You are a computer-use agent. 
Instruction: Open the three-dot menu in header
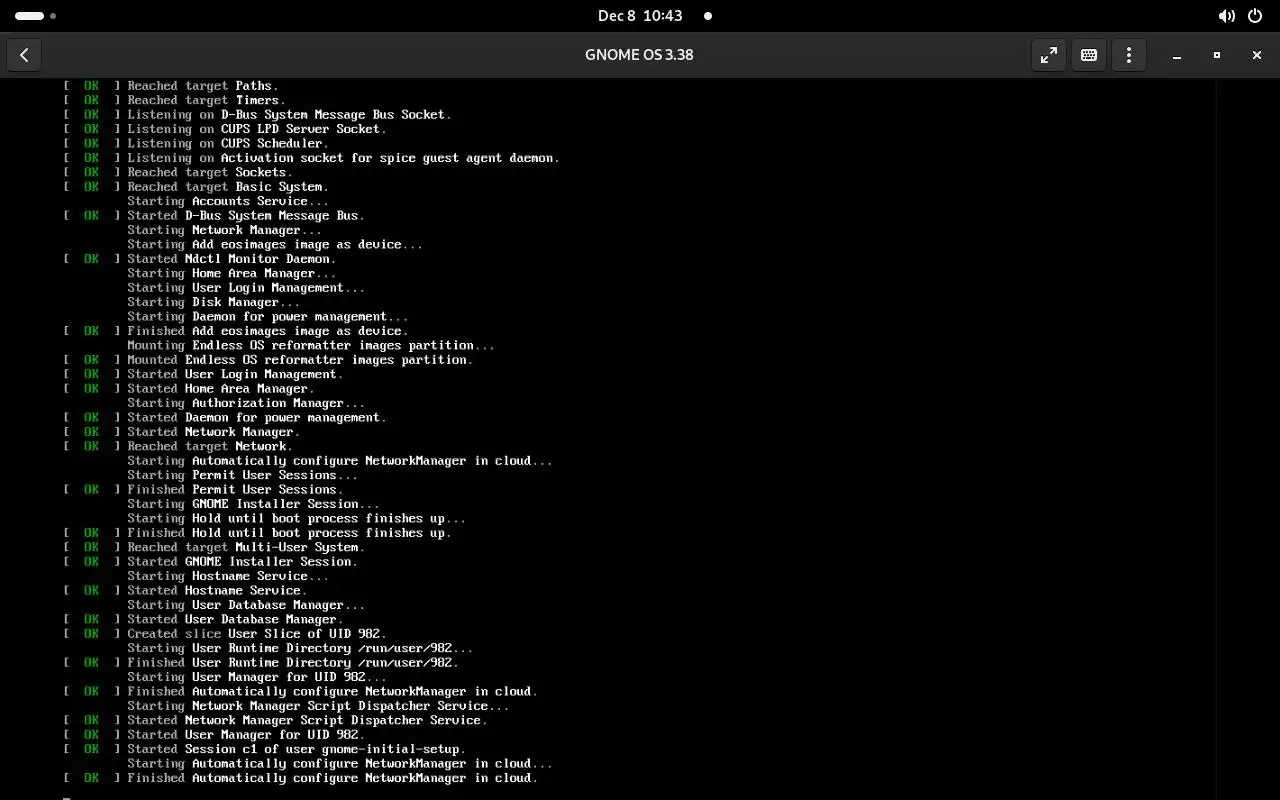pyautogui.click(x=1129, y=55)
